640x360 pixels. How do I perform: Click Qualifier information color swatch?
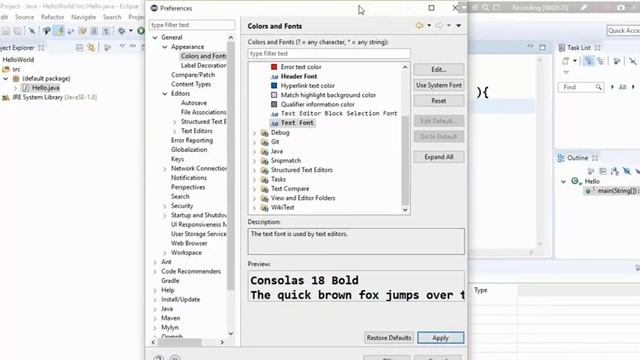[274, 104]
